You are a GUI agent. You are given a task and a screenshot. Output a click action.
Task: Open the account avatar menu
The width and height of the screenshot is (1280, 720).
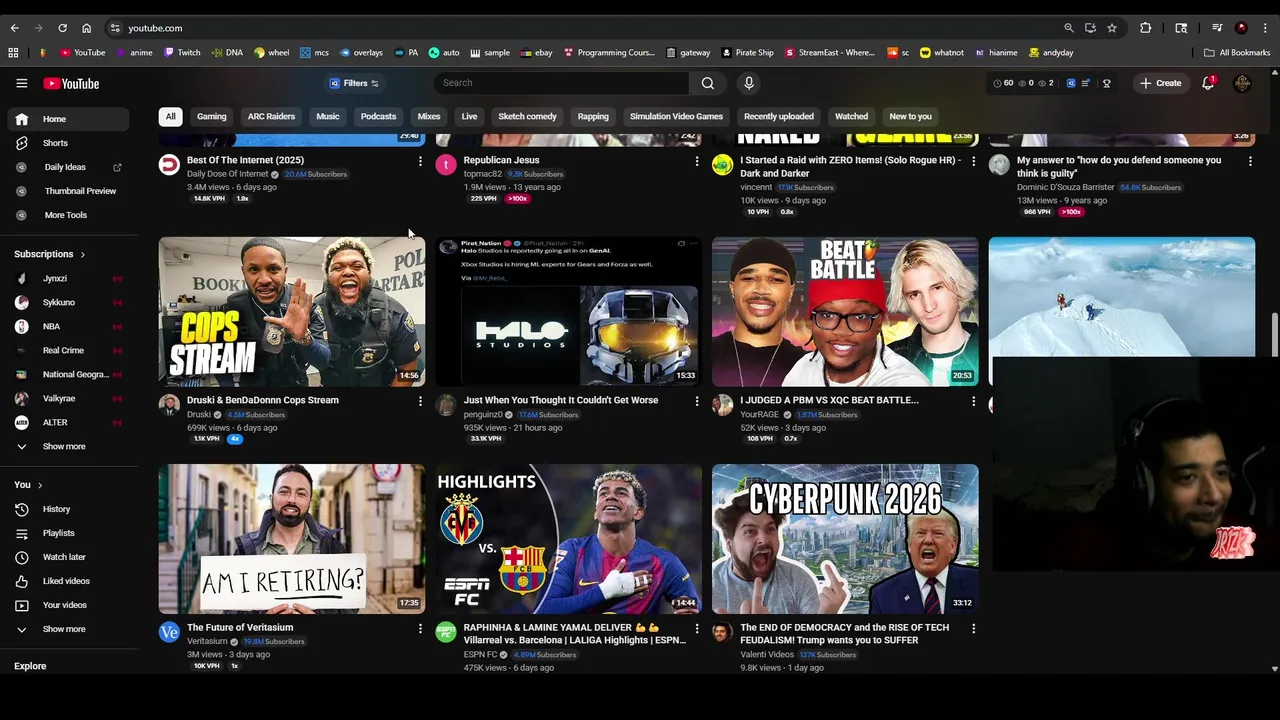[x=1242, y=83]
